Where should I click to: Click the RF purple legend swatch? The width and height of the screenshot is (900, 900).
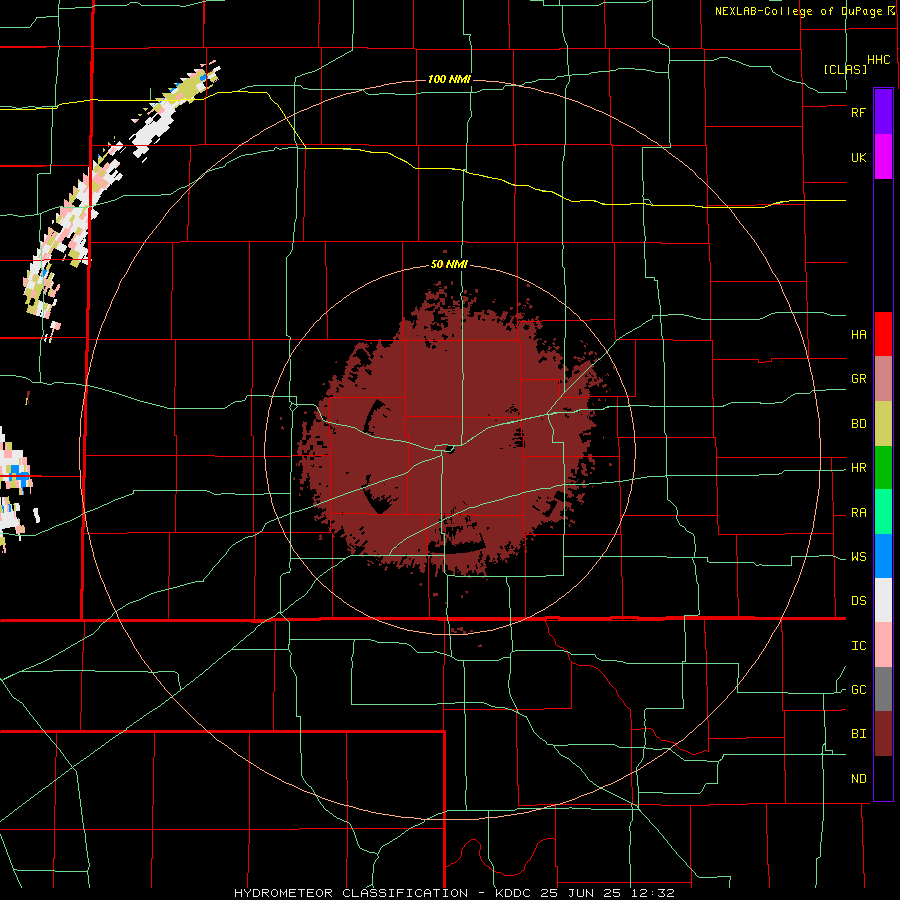point(883,112)
